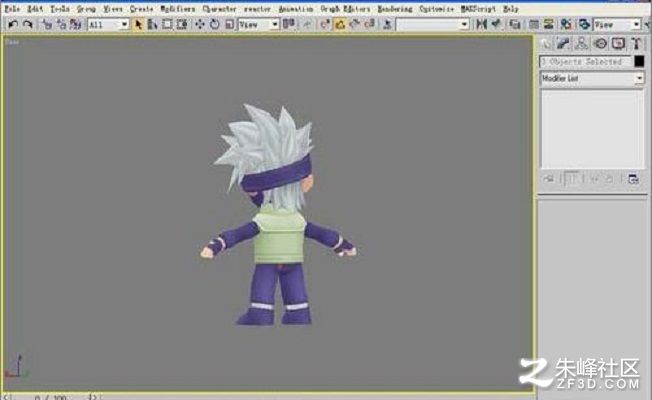652x400 pixels.
Task: Switch to the Utilities hammer tab
Action: click(636, 43)
